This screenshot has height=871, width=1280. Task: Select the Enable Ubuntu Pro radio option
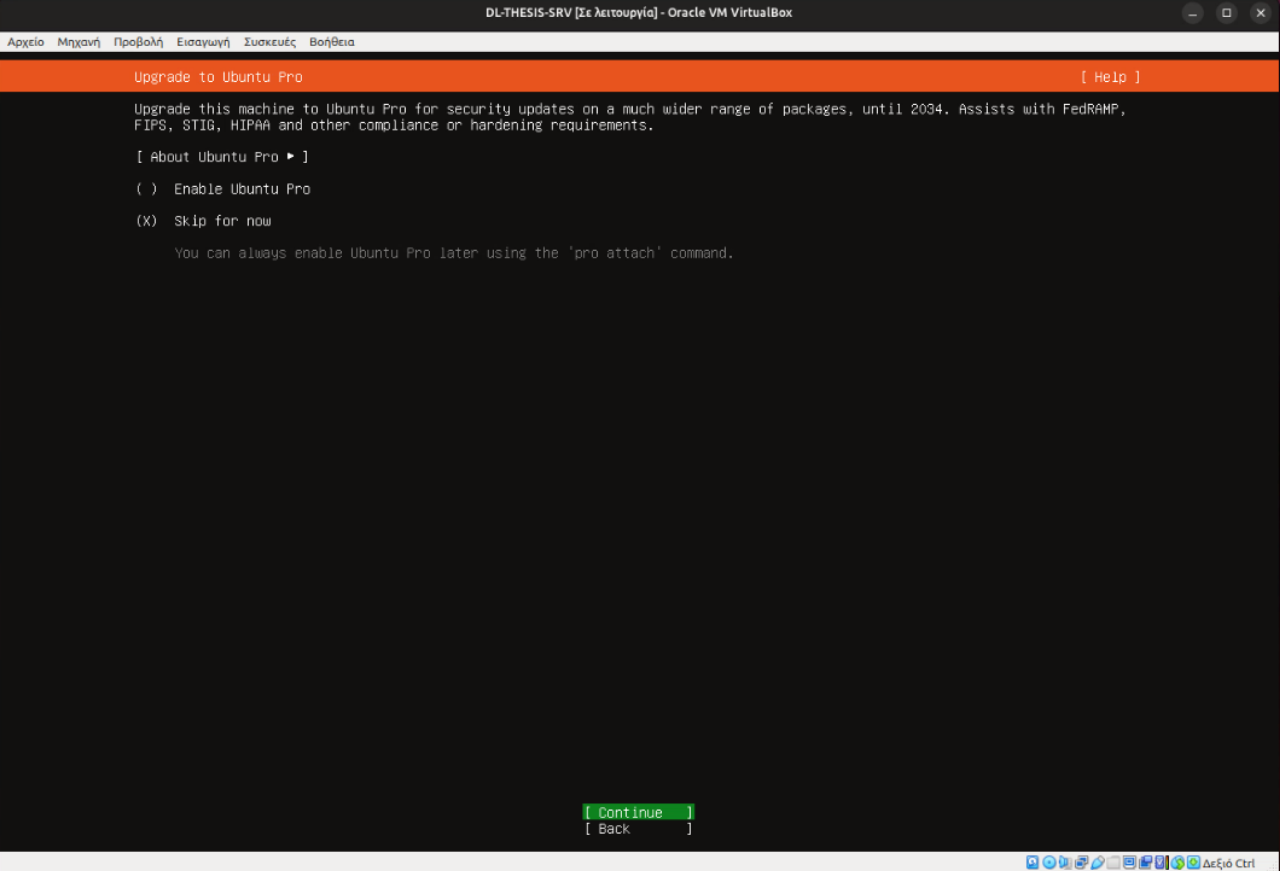(223, 189)
